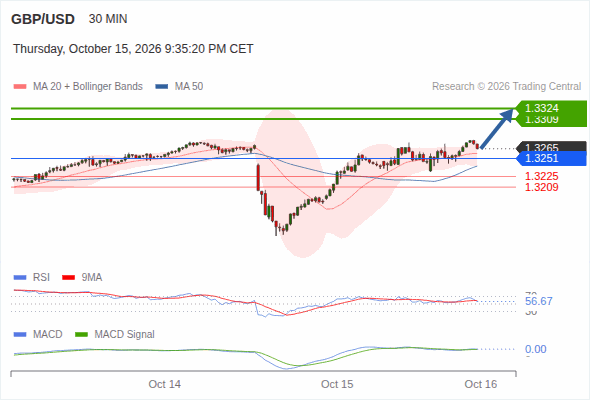Click the MACD legend label

click(x=48, y=335)
